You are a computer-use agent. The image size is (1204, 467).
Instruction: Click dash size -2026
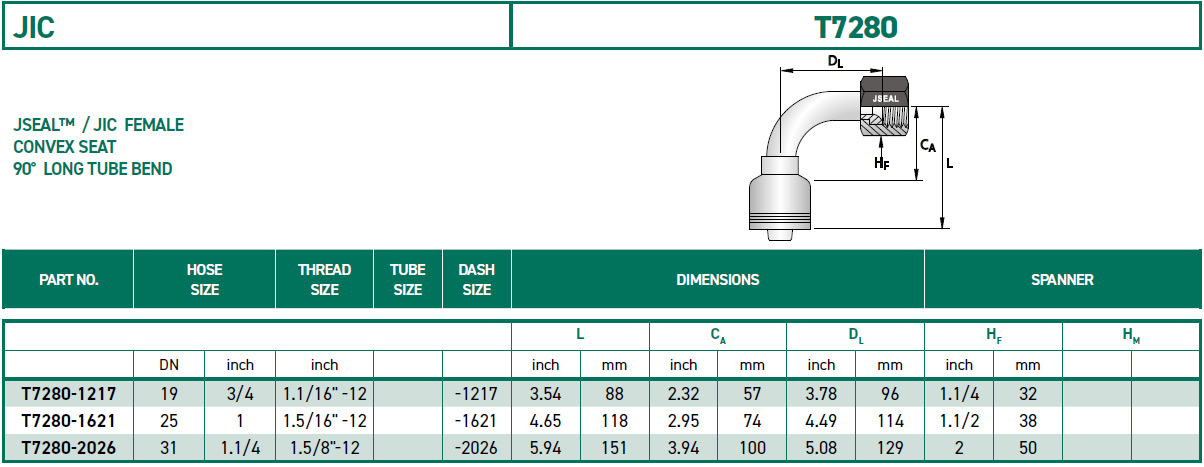[476, 448]
